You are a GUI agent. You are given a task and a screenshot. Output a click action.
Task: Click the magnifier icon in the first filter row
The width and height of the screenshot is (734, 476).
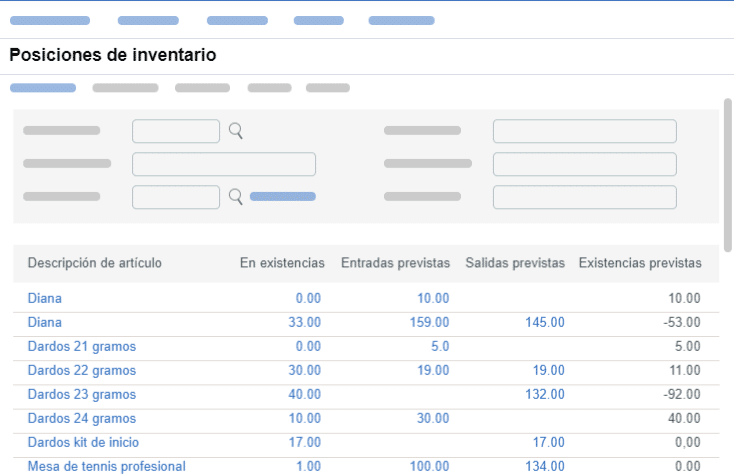click(x=236, y=131)
